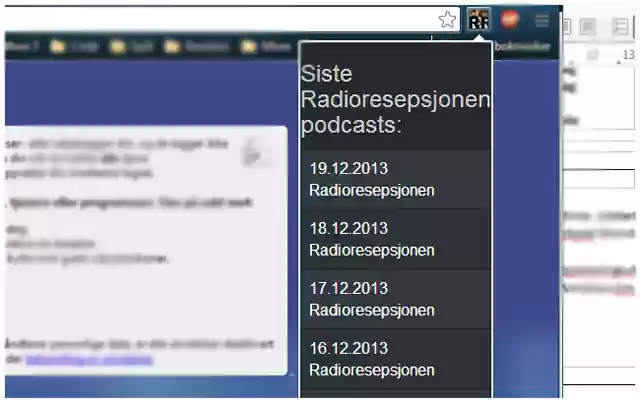
Task: Open the 18.12.2013 Radioresepsjonen podcast
Action: 395,239
